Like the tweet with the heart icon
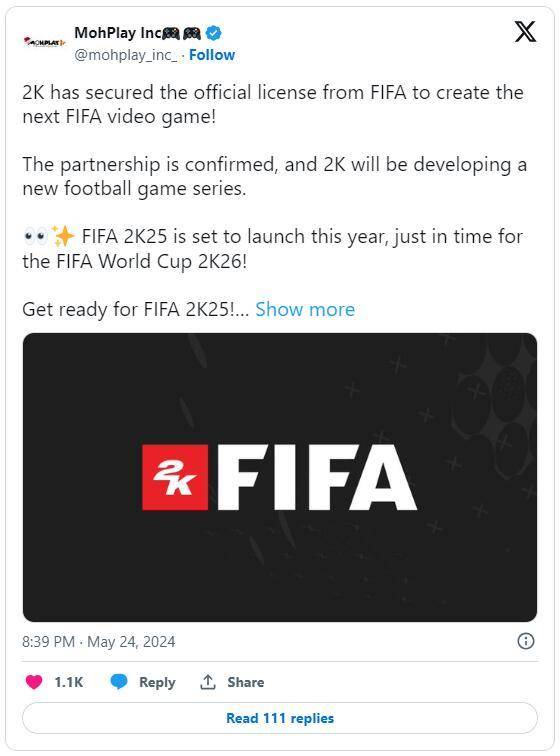This screenshot has width=560, height=756. click(x=34, y=682)
